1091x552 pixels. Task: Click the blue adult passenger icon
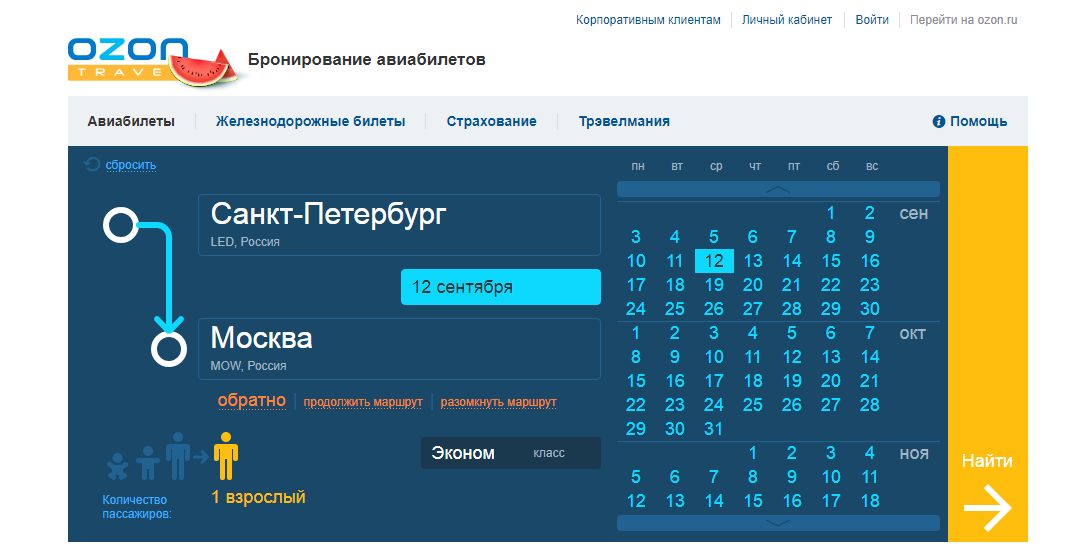click(178, 456)
